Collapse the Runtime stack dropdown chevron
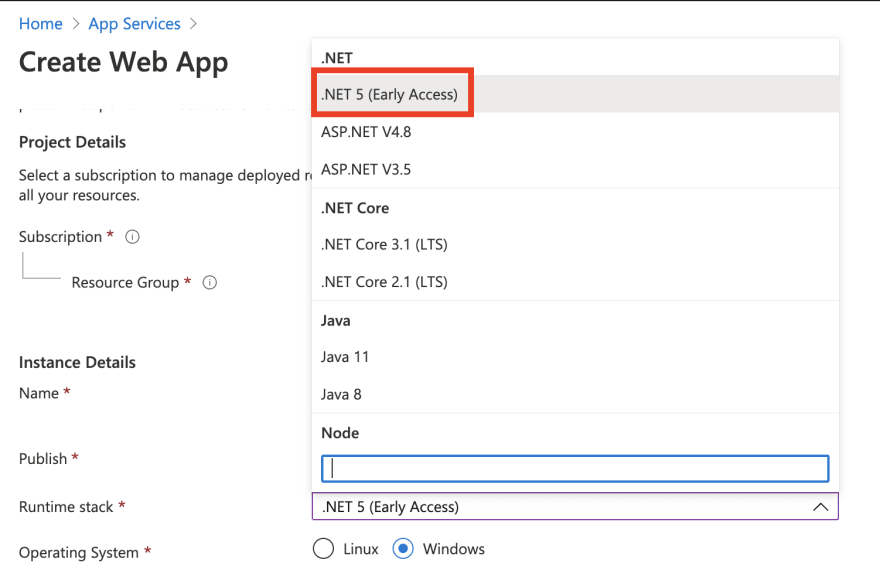 coord(821,507)
